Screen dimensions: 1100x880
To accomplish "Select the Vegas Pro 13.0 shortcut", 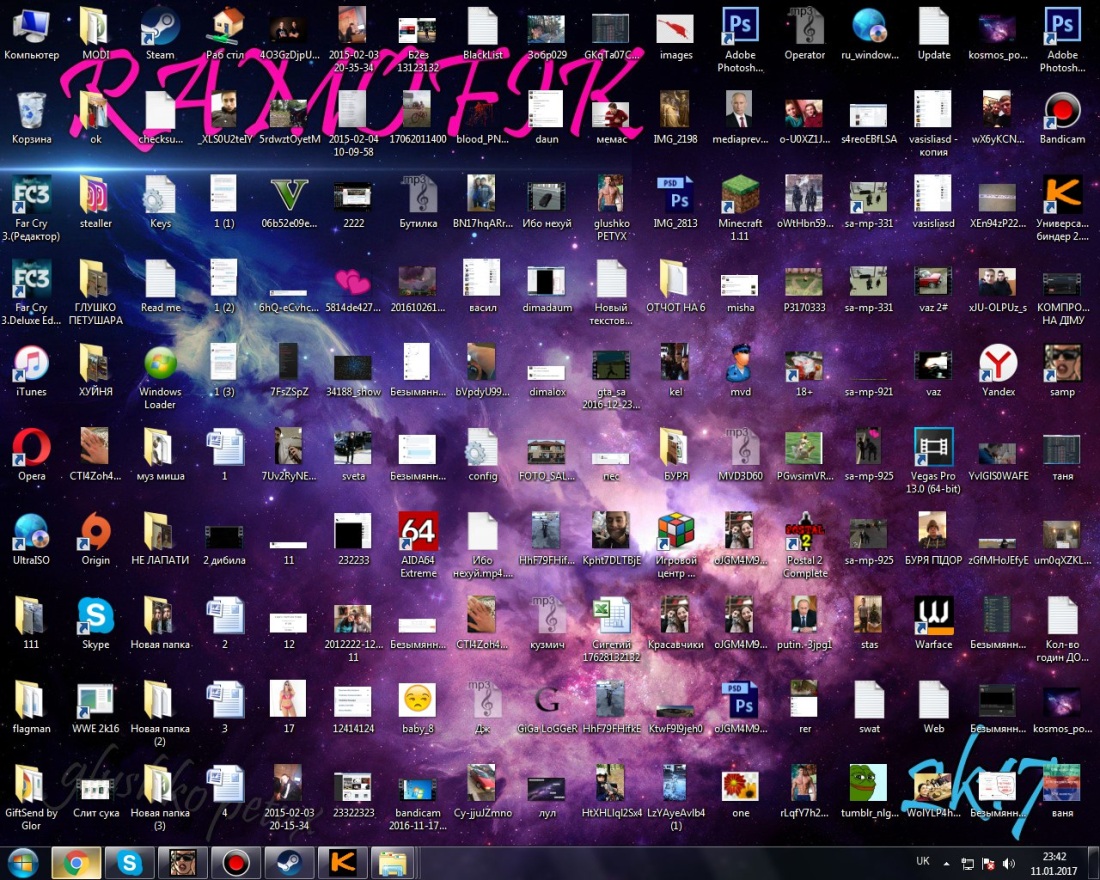I will (934, 448).
